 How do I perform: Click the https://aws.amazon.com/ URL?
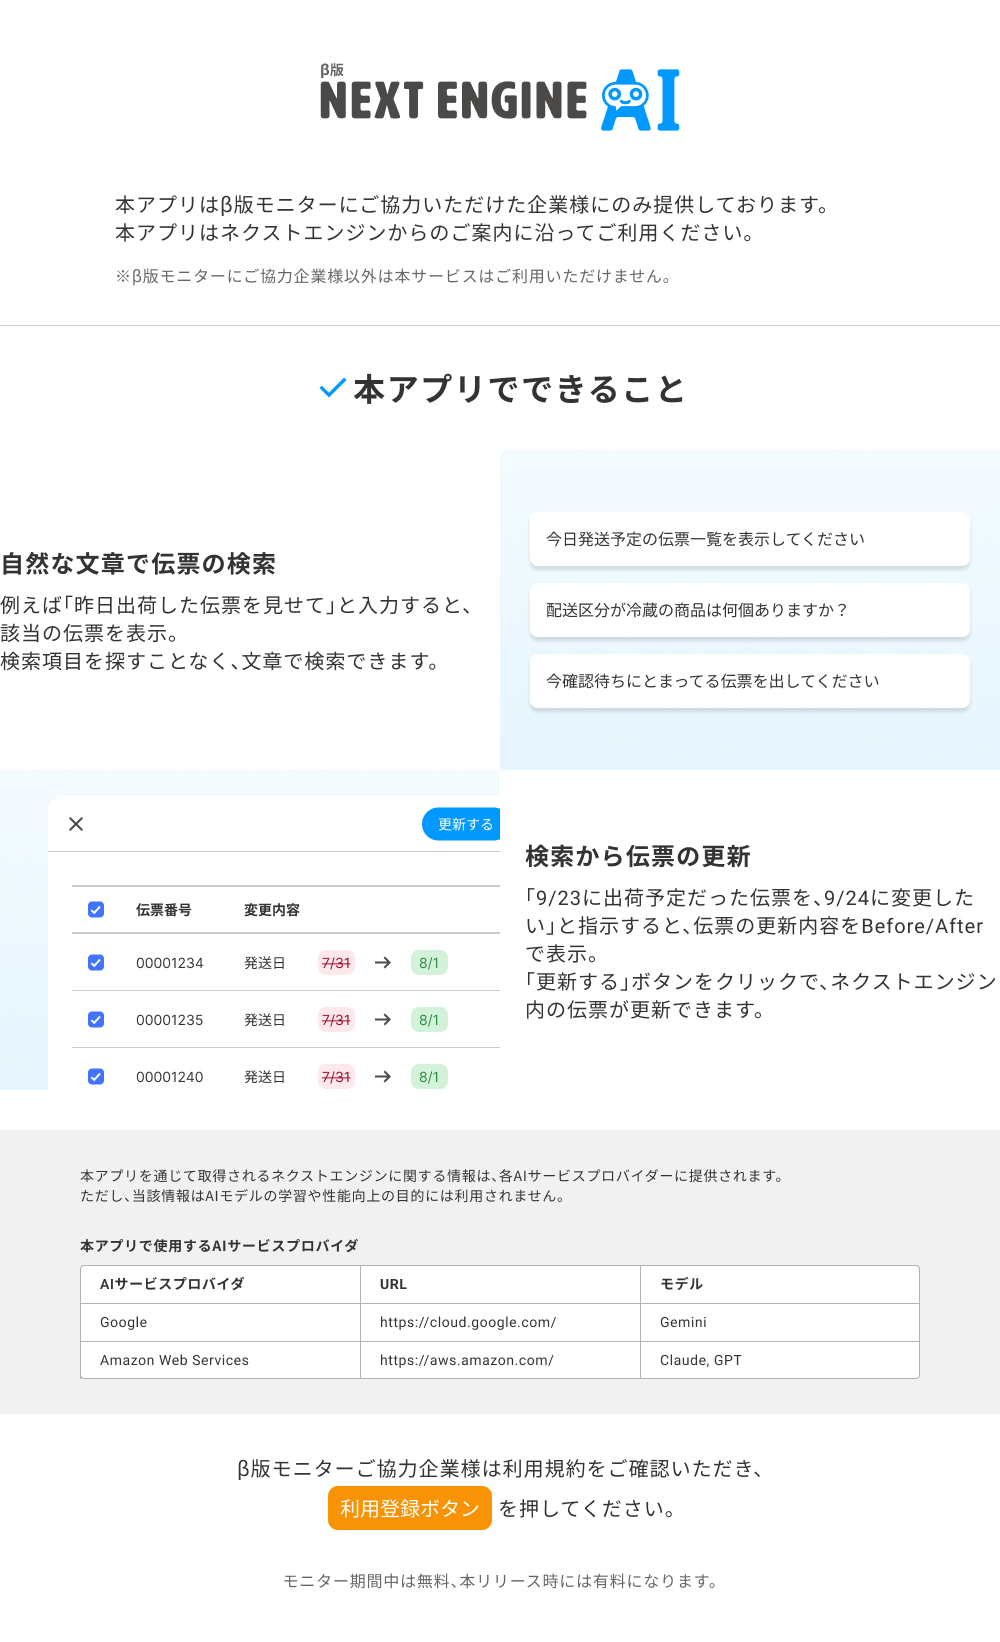466,1360
